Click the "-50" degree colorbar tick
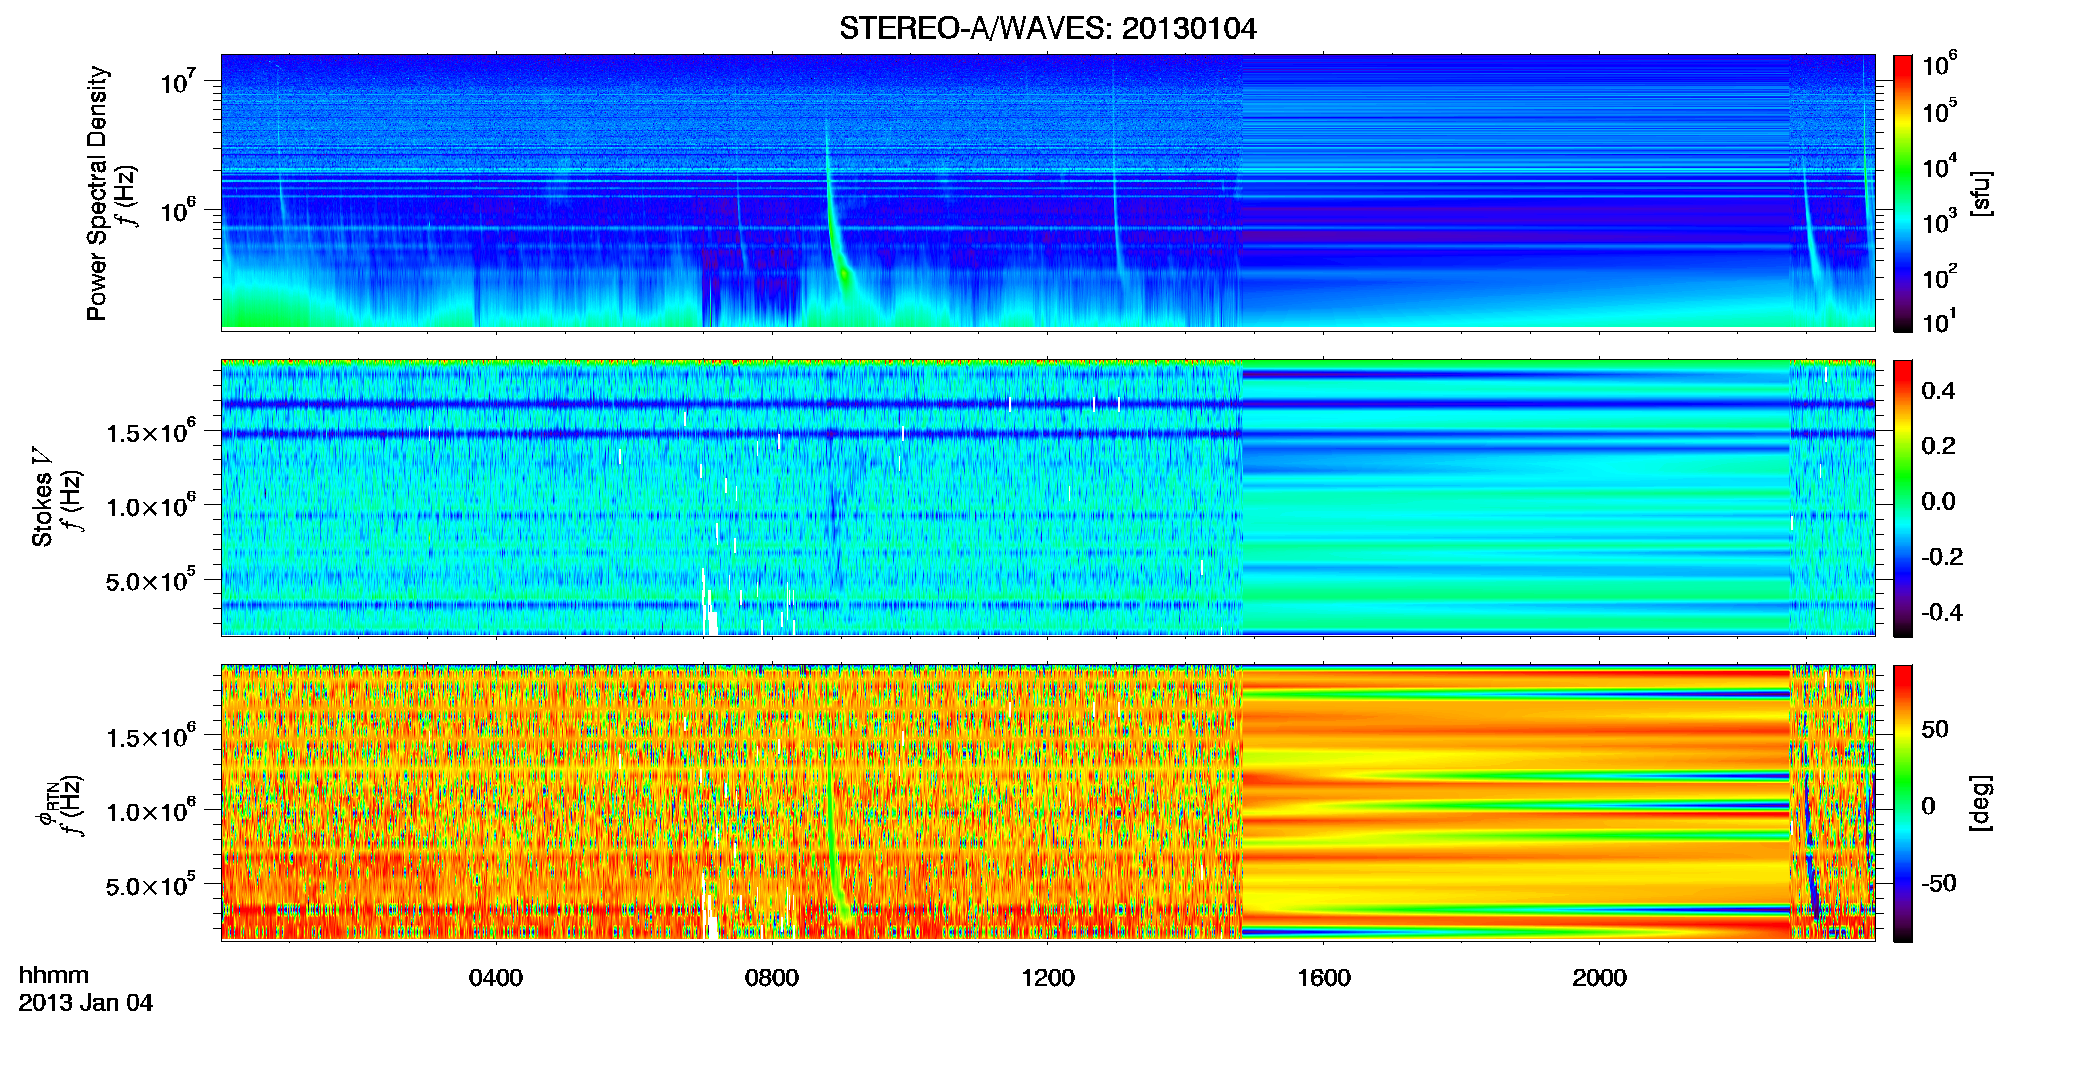The width and height of the screenshot is (2096, 1080). 1939,884
